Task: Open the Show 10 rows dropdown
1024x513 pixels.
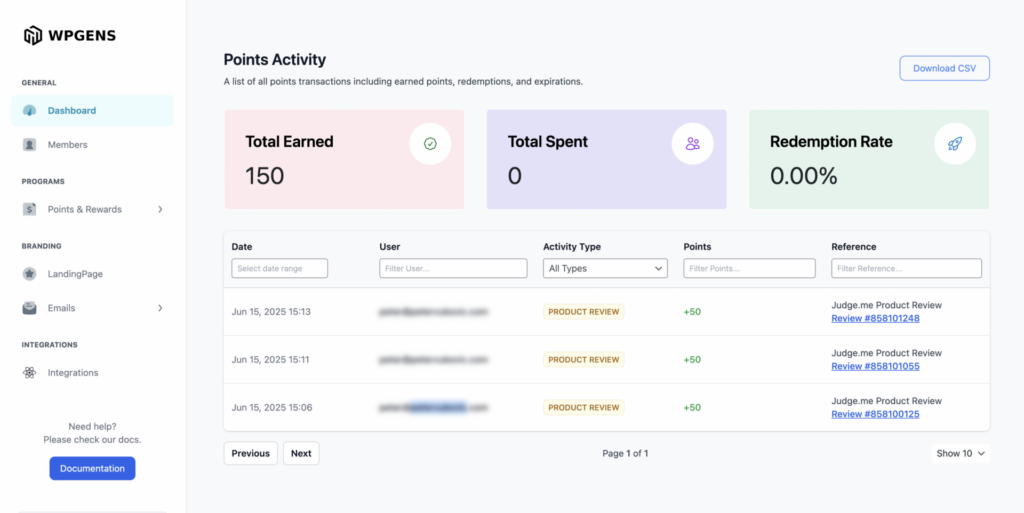Action: click(x=960, y=453)
